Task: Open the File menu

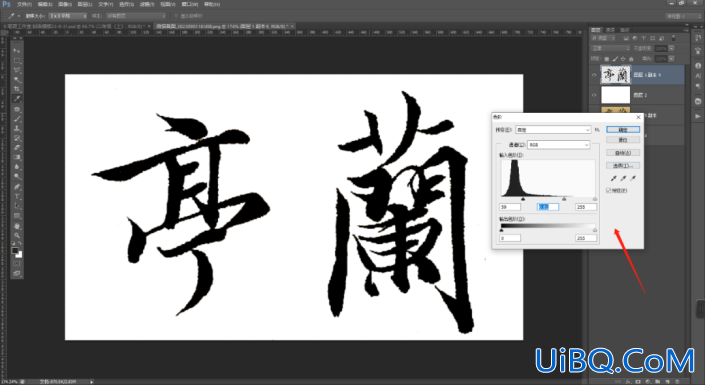Action: coord(24,4)
